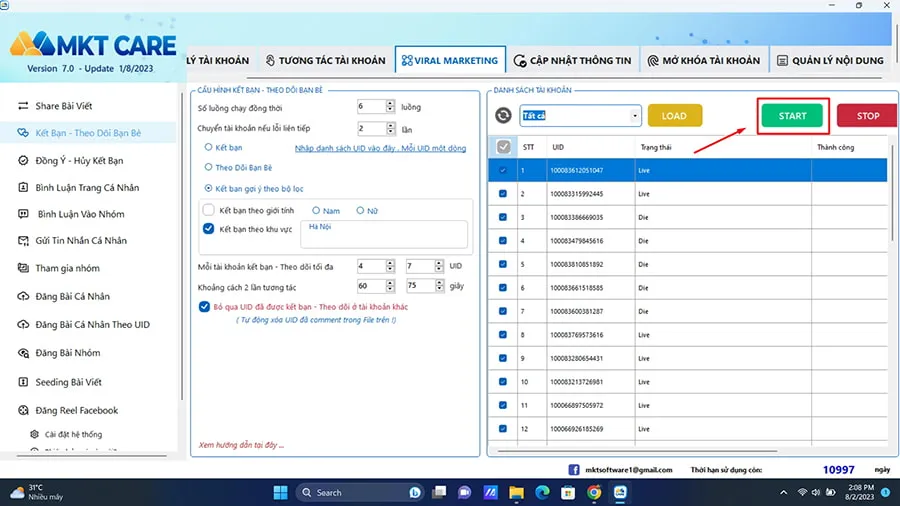Select the Theo Dõi Bạn Bè radio button
The height and width of the screenshot is (506, 900).
coord(208,167)
